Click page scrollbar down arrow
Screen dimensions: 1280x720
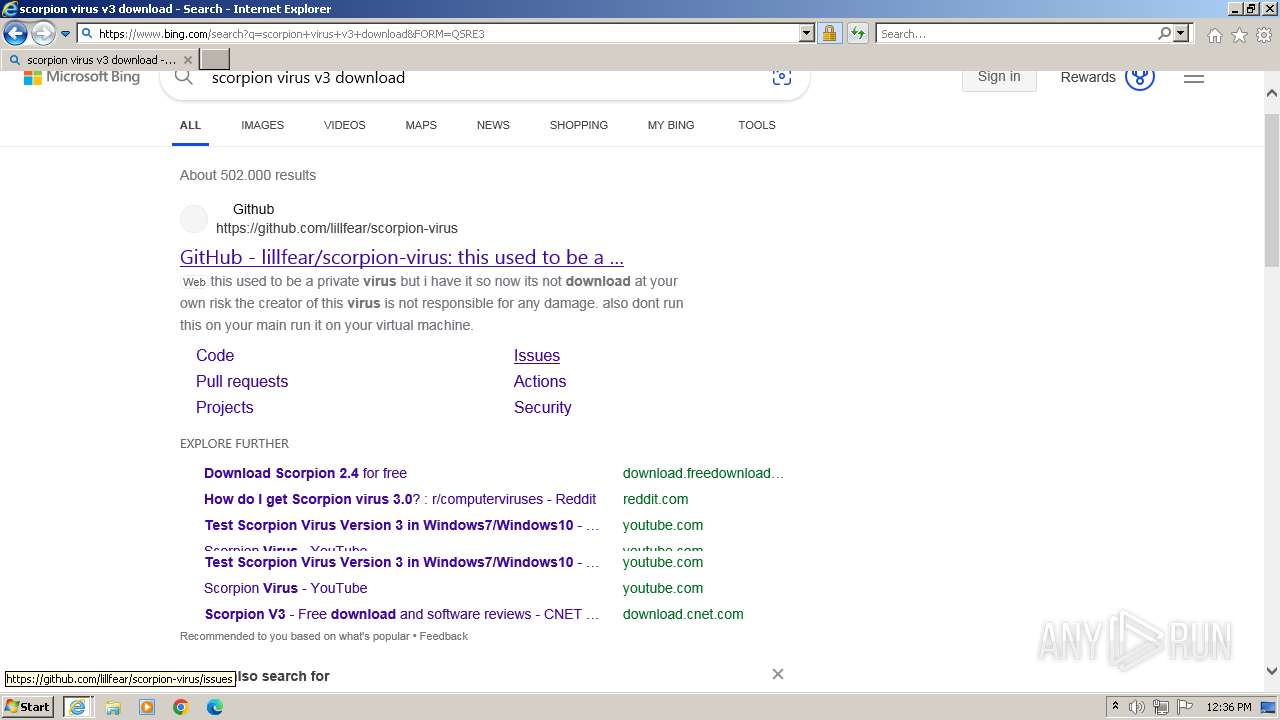(x=1272, y=672)
